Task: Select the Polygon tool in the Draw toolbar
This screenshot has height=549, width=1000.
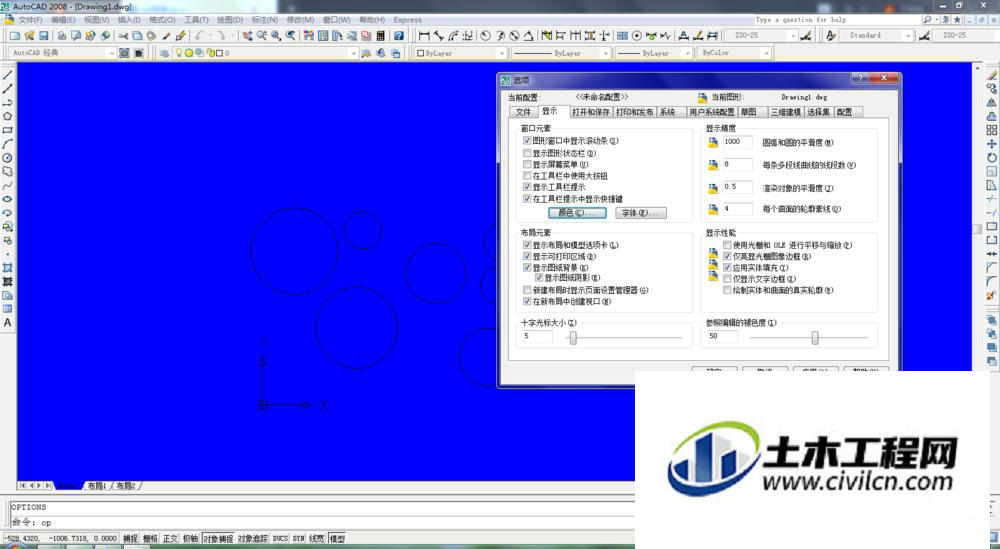Action: coord(8,116)
